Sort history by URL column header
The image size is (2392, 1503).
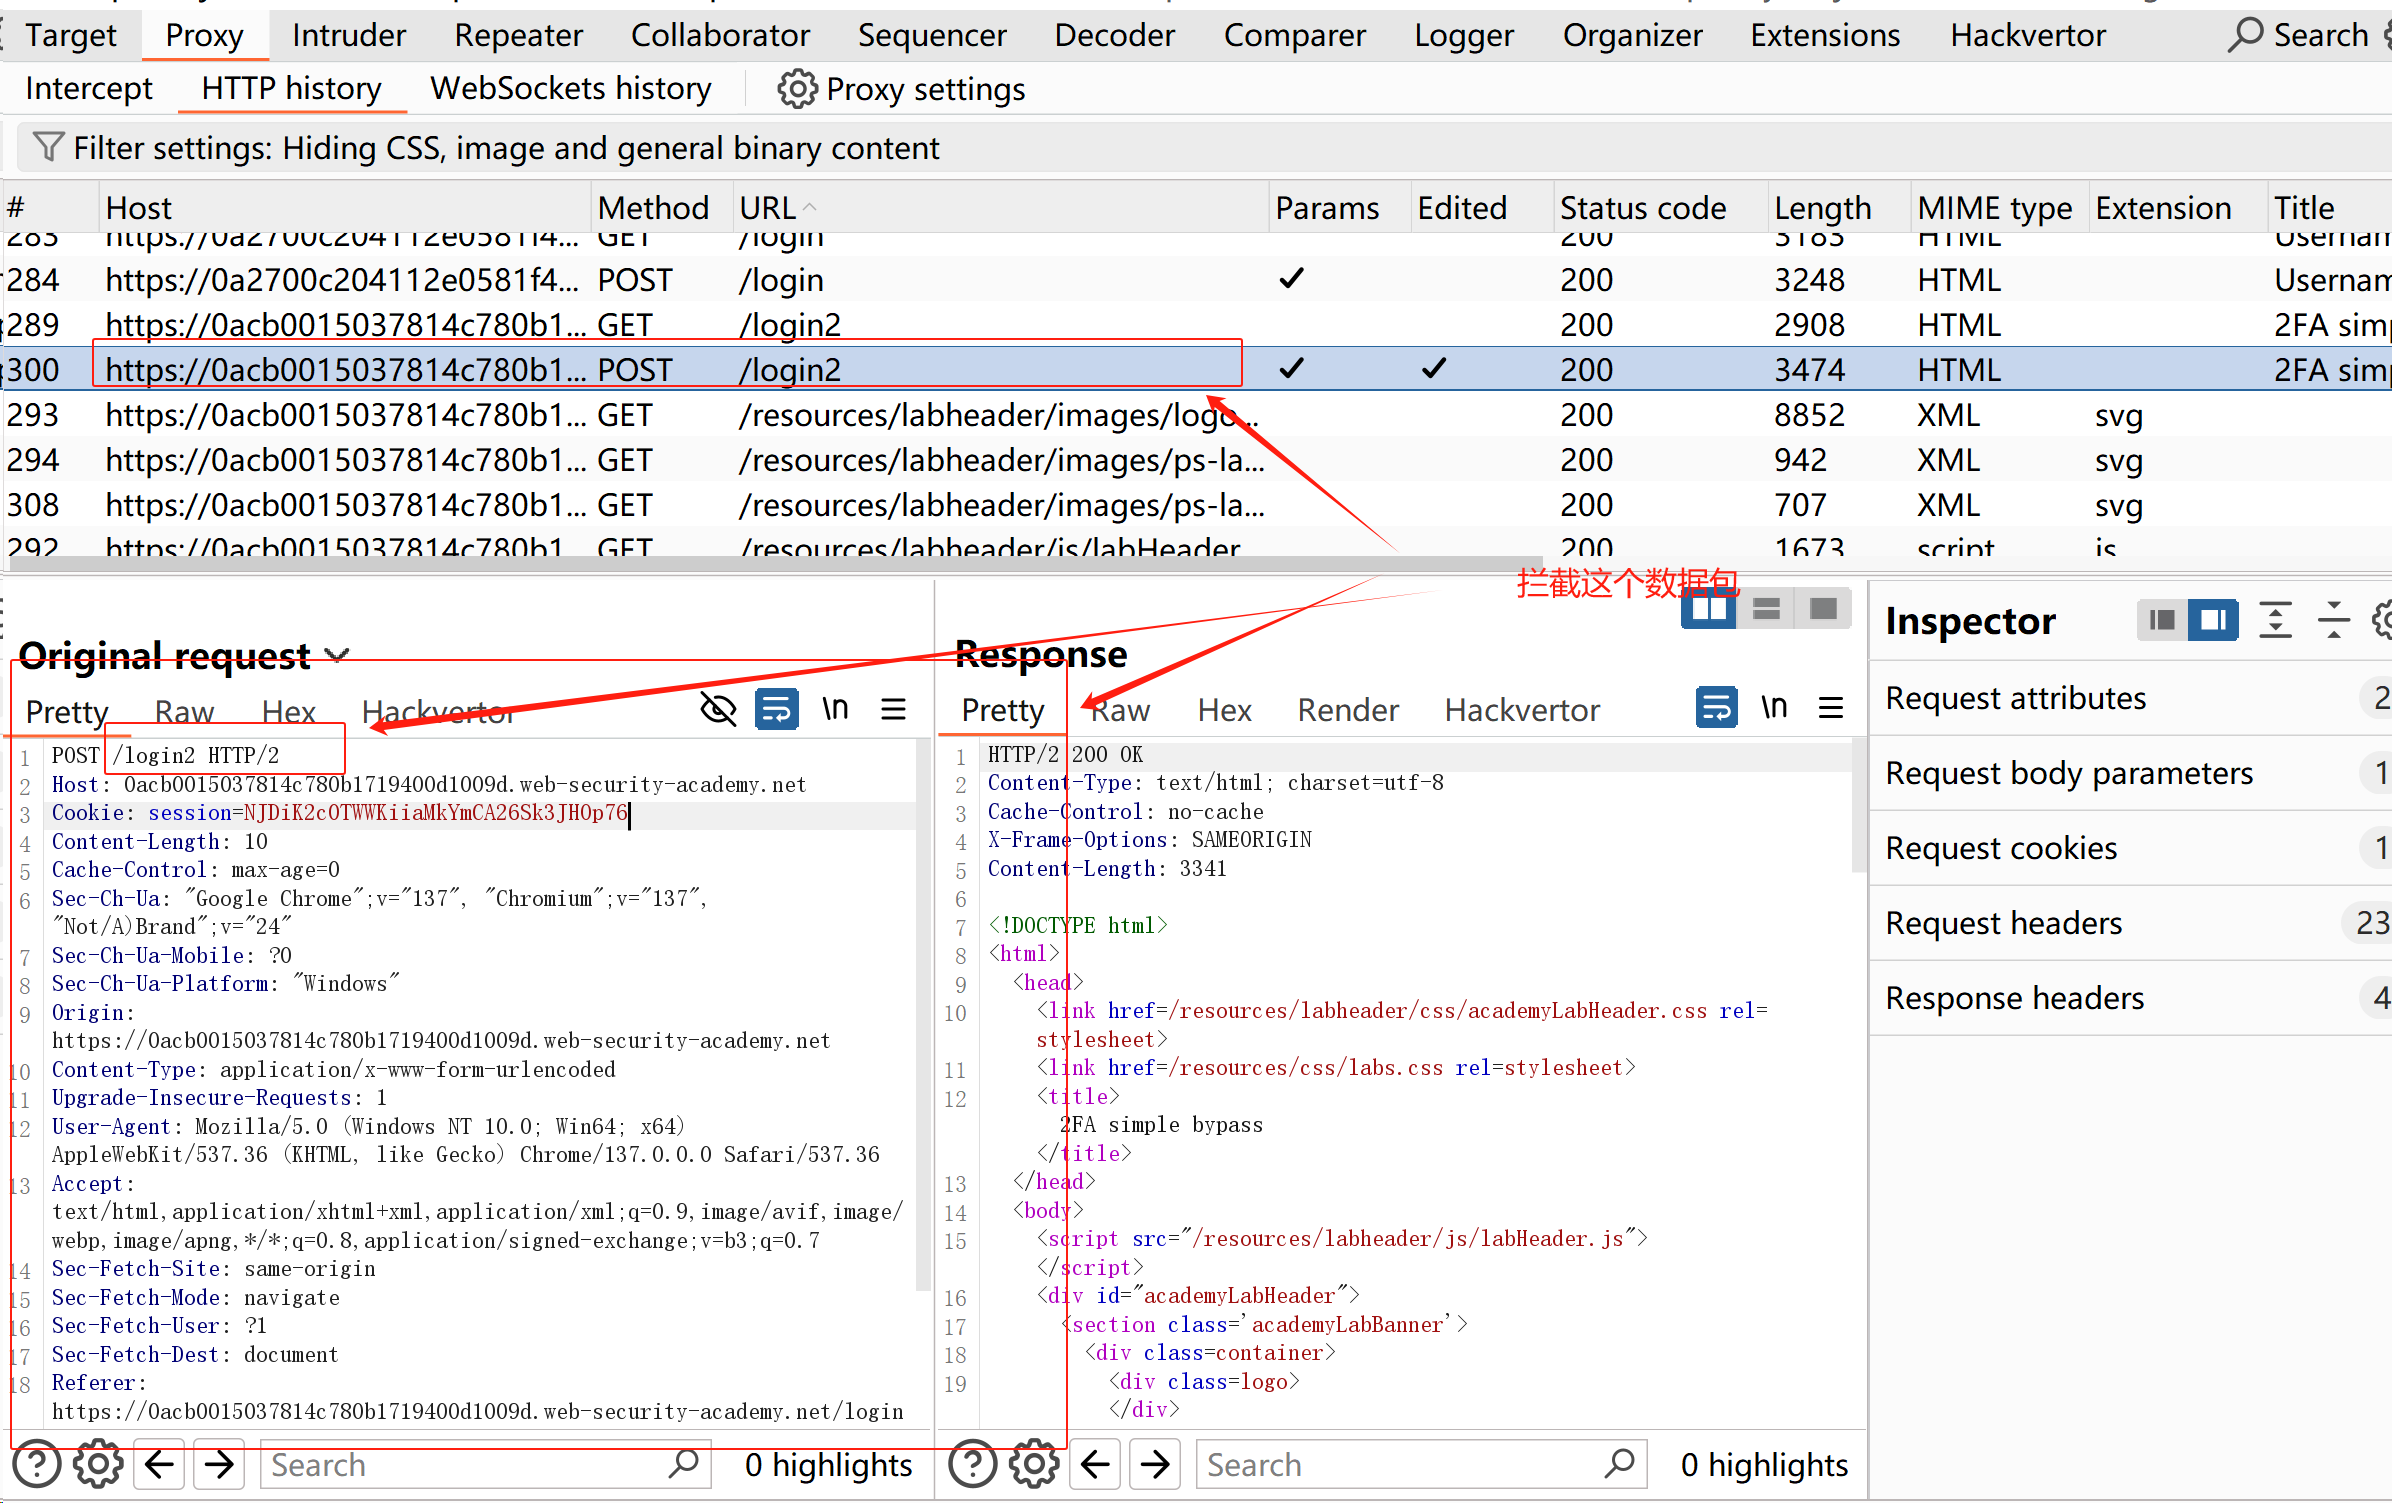(768, 208)
